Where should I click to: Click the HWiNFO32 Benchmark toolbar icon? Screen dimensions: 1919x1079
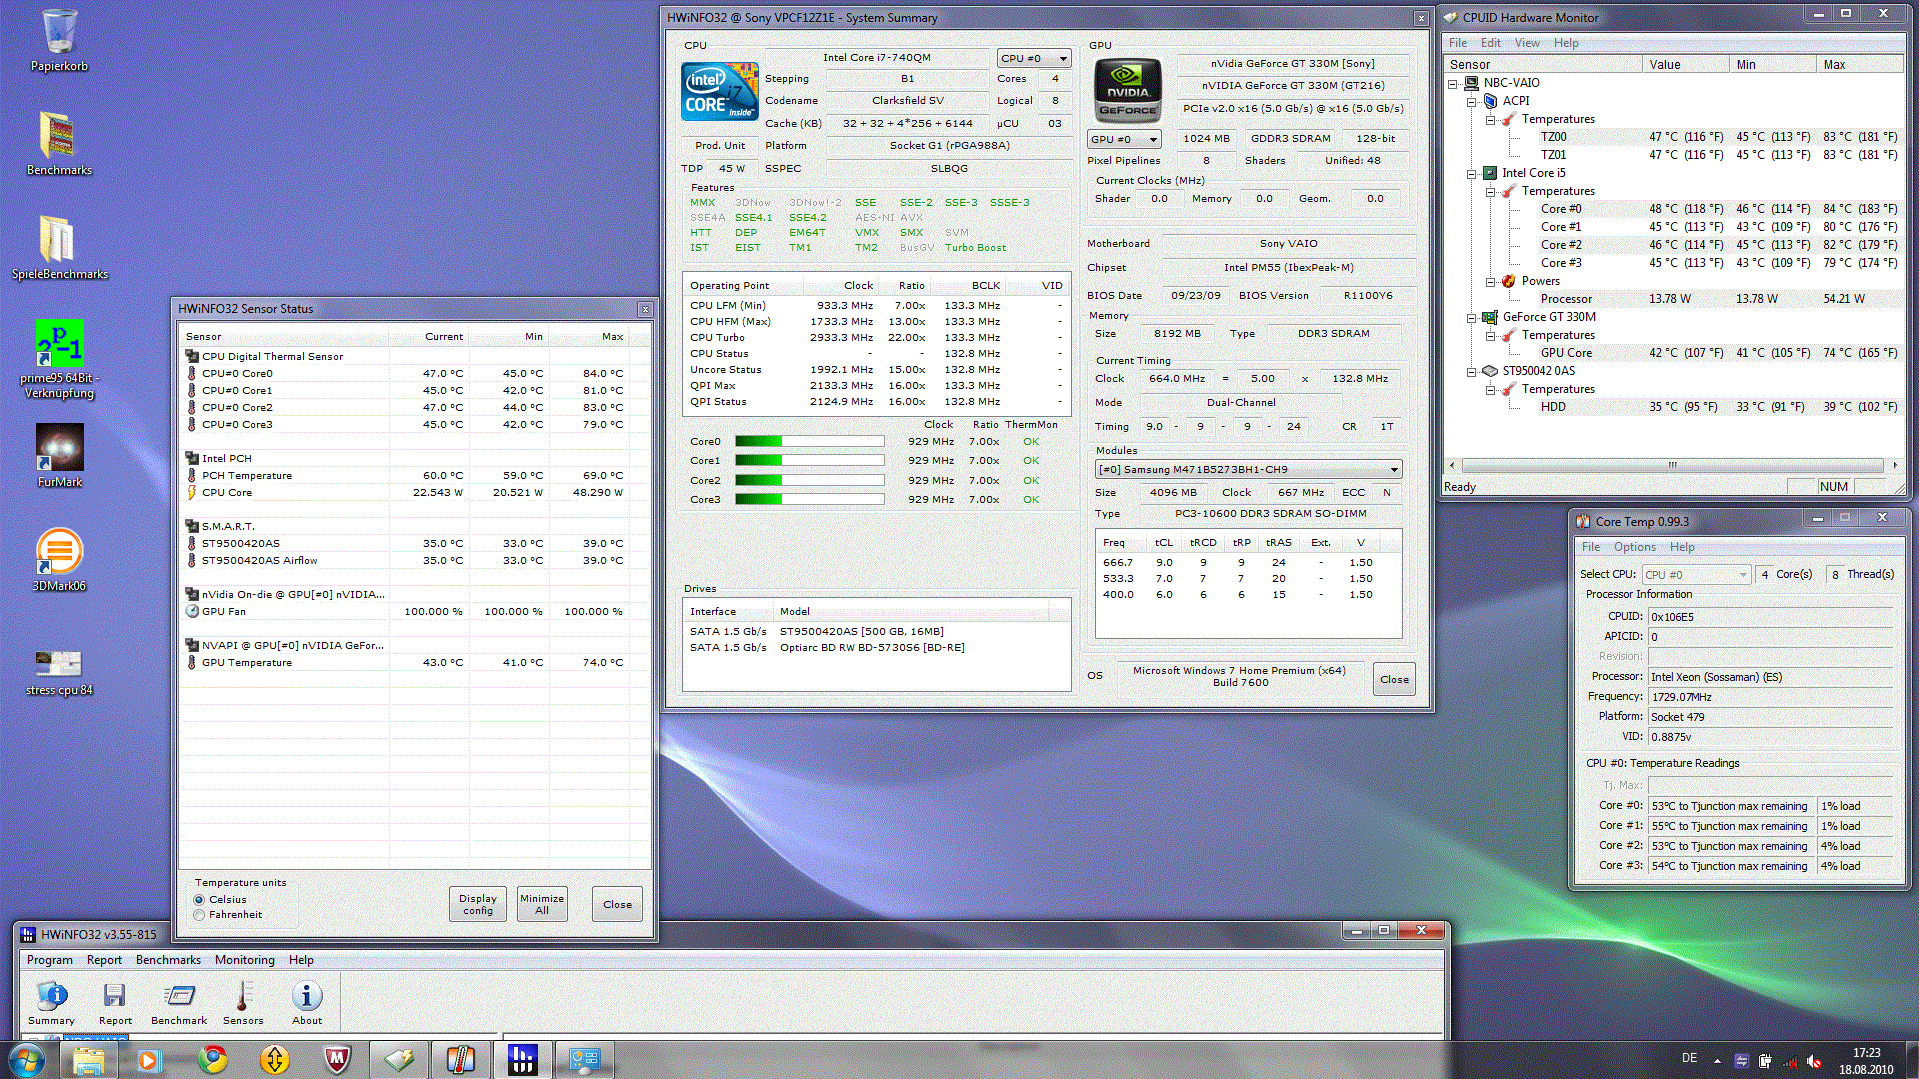pos(179,1002)
